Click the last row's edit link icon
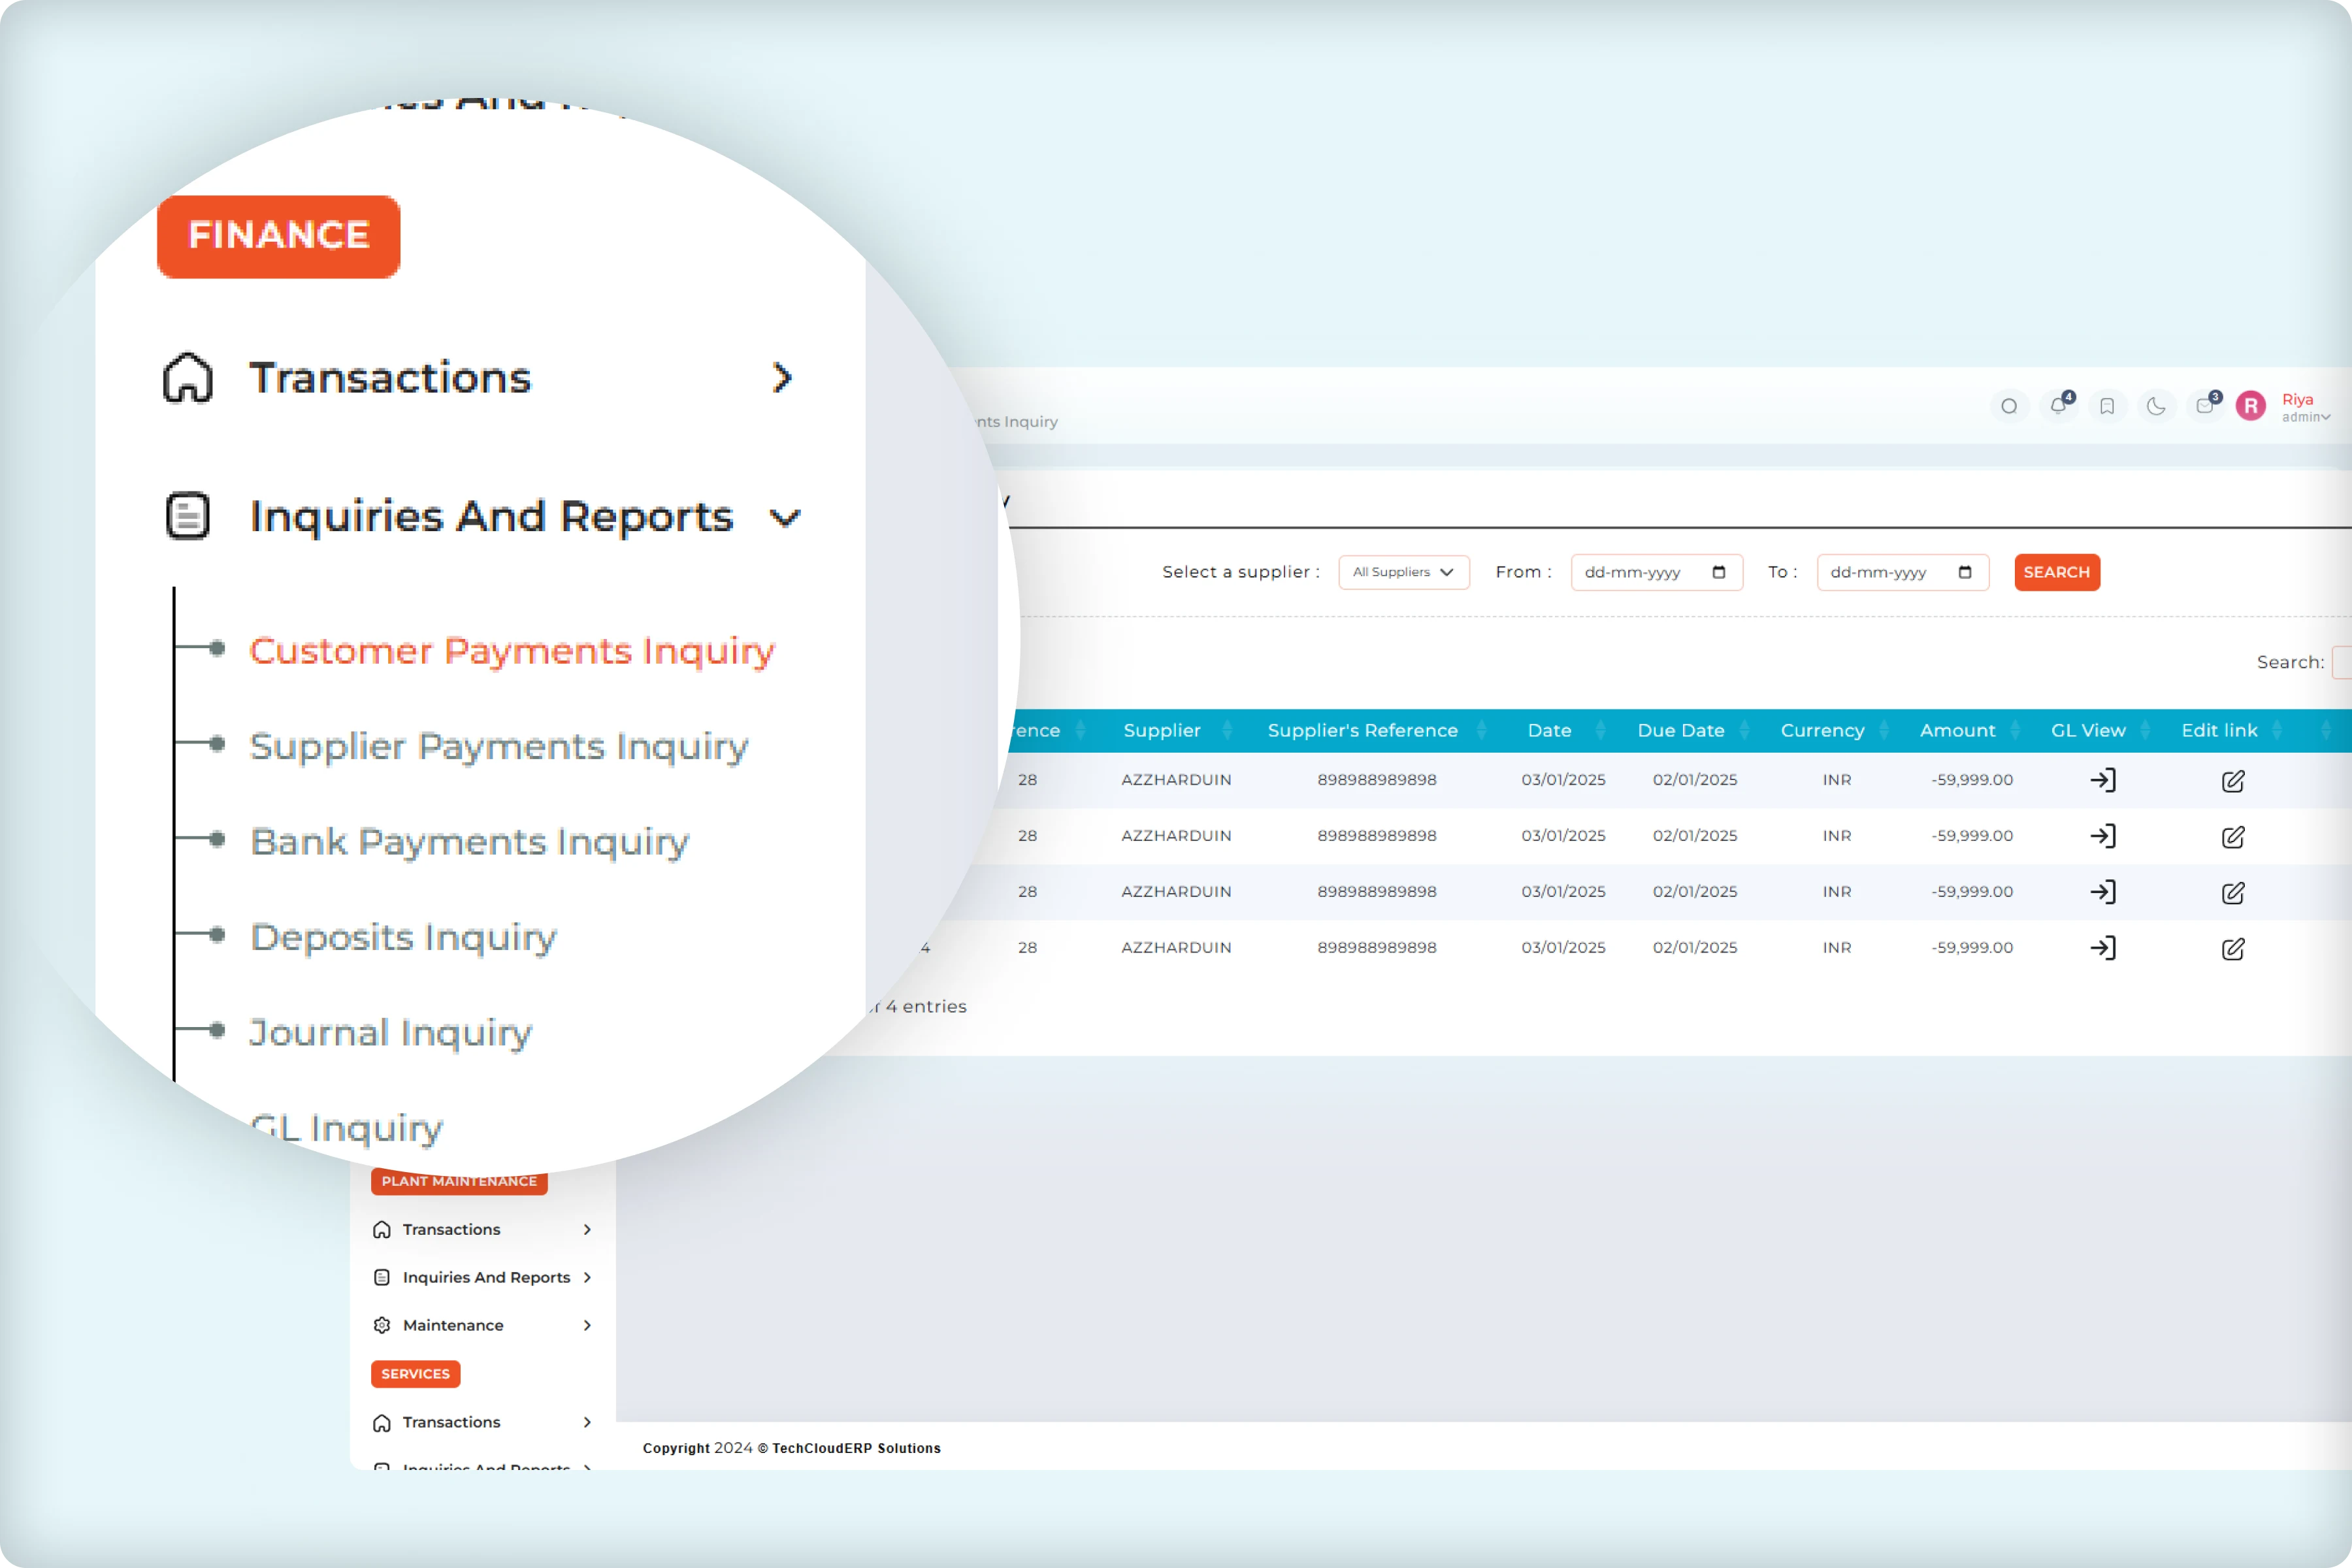2352x1568 pixels. point(2232,948)
